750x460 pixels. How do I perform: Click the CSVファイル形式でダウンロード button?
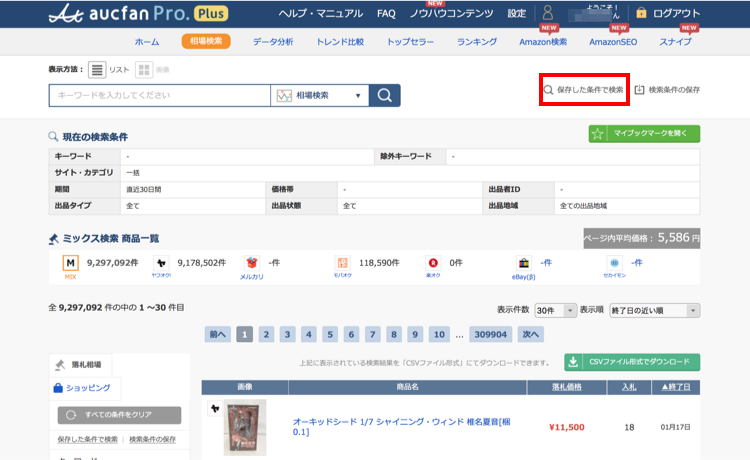click(631, 362)
